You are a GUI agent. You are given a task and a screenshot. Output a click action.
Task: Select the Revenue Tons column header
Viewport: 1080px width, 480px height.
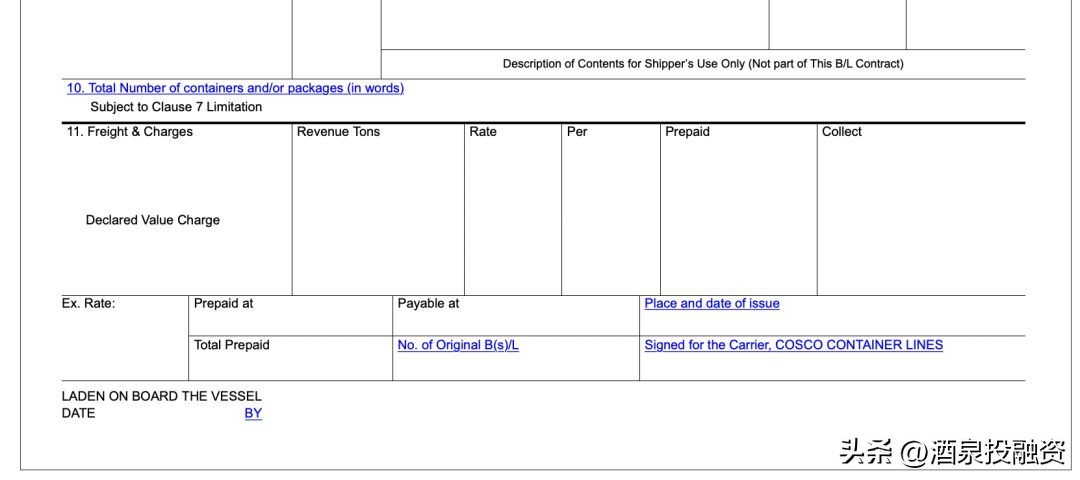coord(338,132)
